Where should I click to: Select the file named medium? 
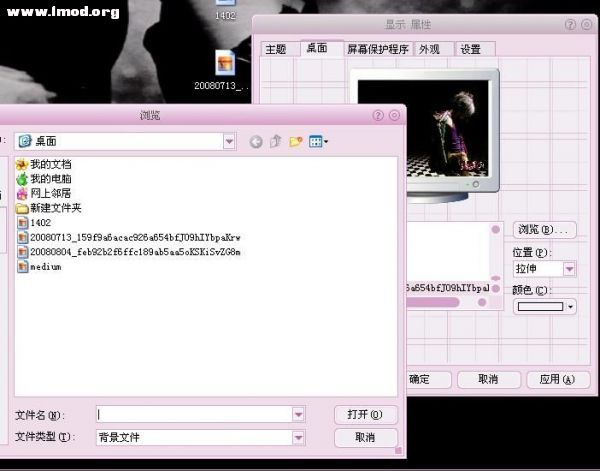(45, 267)
